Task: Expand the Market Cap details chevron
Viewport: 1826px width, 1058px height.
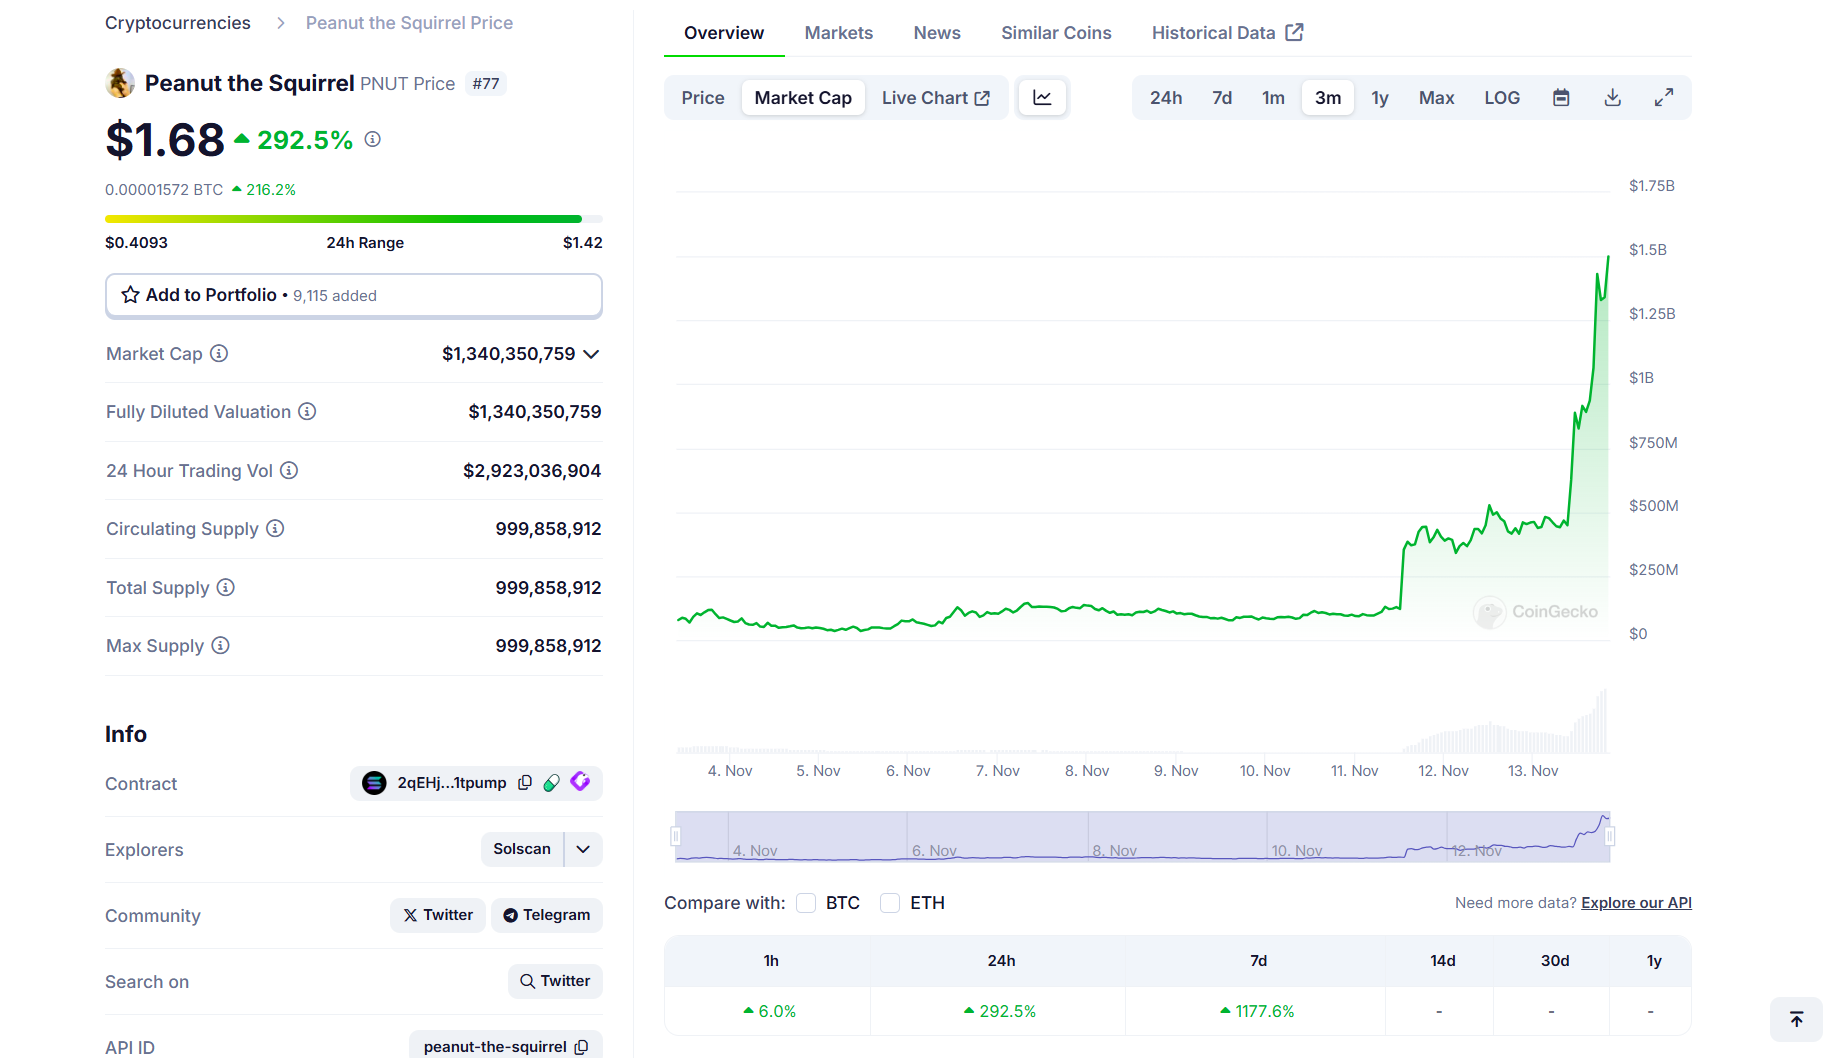Action: coord(591,354)
